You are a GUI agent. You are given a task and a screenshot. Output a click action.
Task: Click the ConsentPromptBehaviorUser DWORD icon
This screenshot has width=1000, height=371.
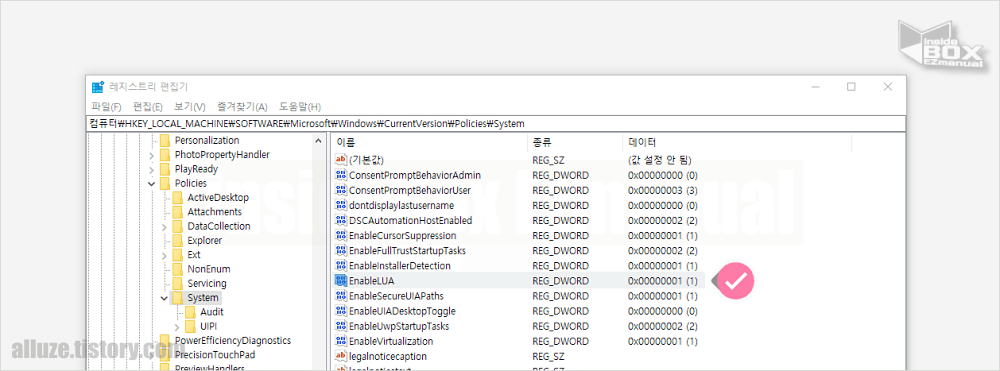click(x=341, y=190)
